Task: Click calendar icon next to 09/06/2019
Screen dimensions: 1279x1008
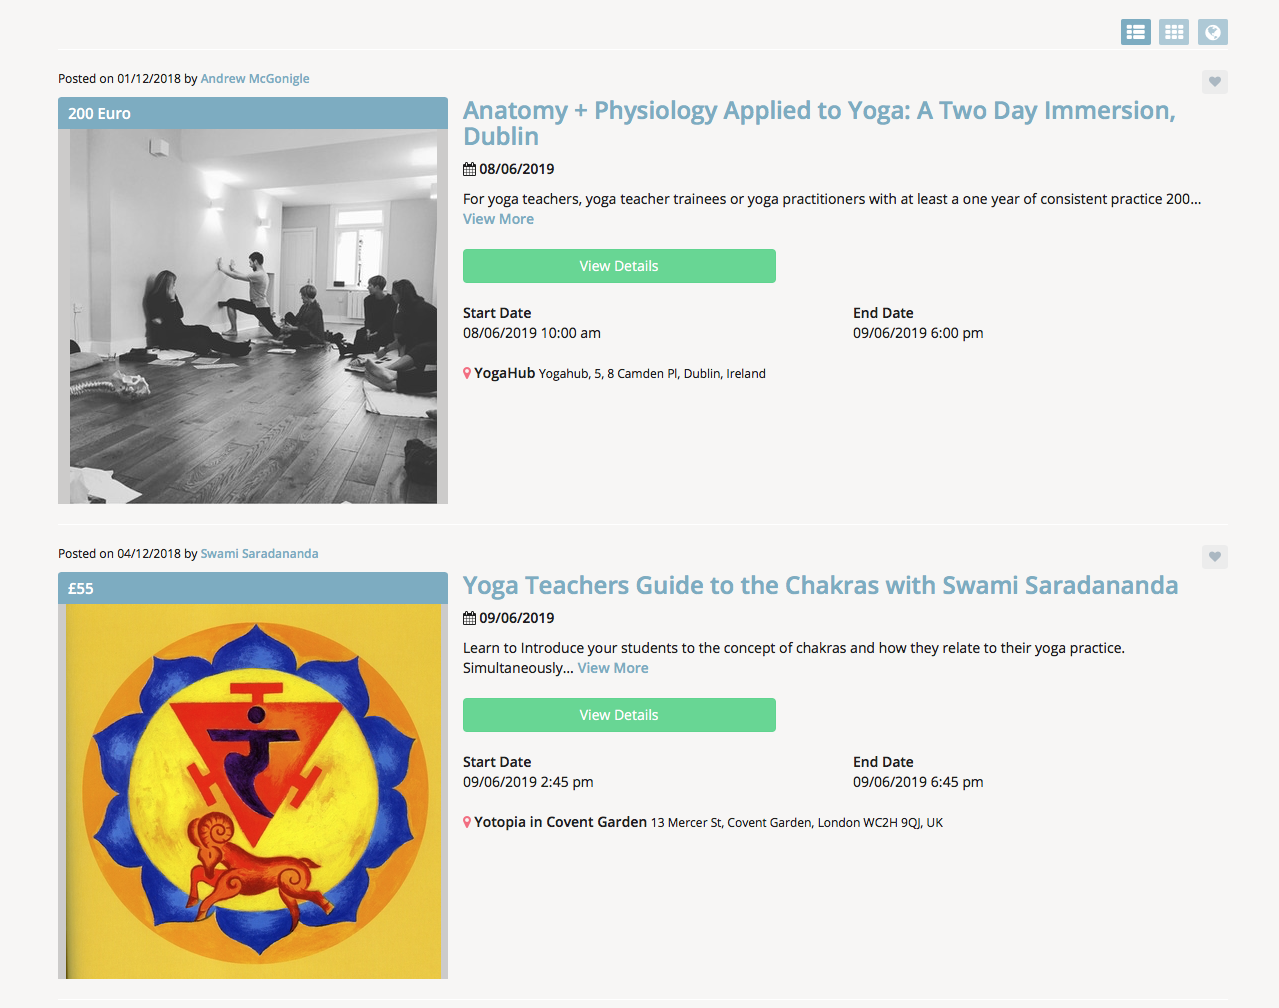Action: tap(469, 618)
